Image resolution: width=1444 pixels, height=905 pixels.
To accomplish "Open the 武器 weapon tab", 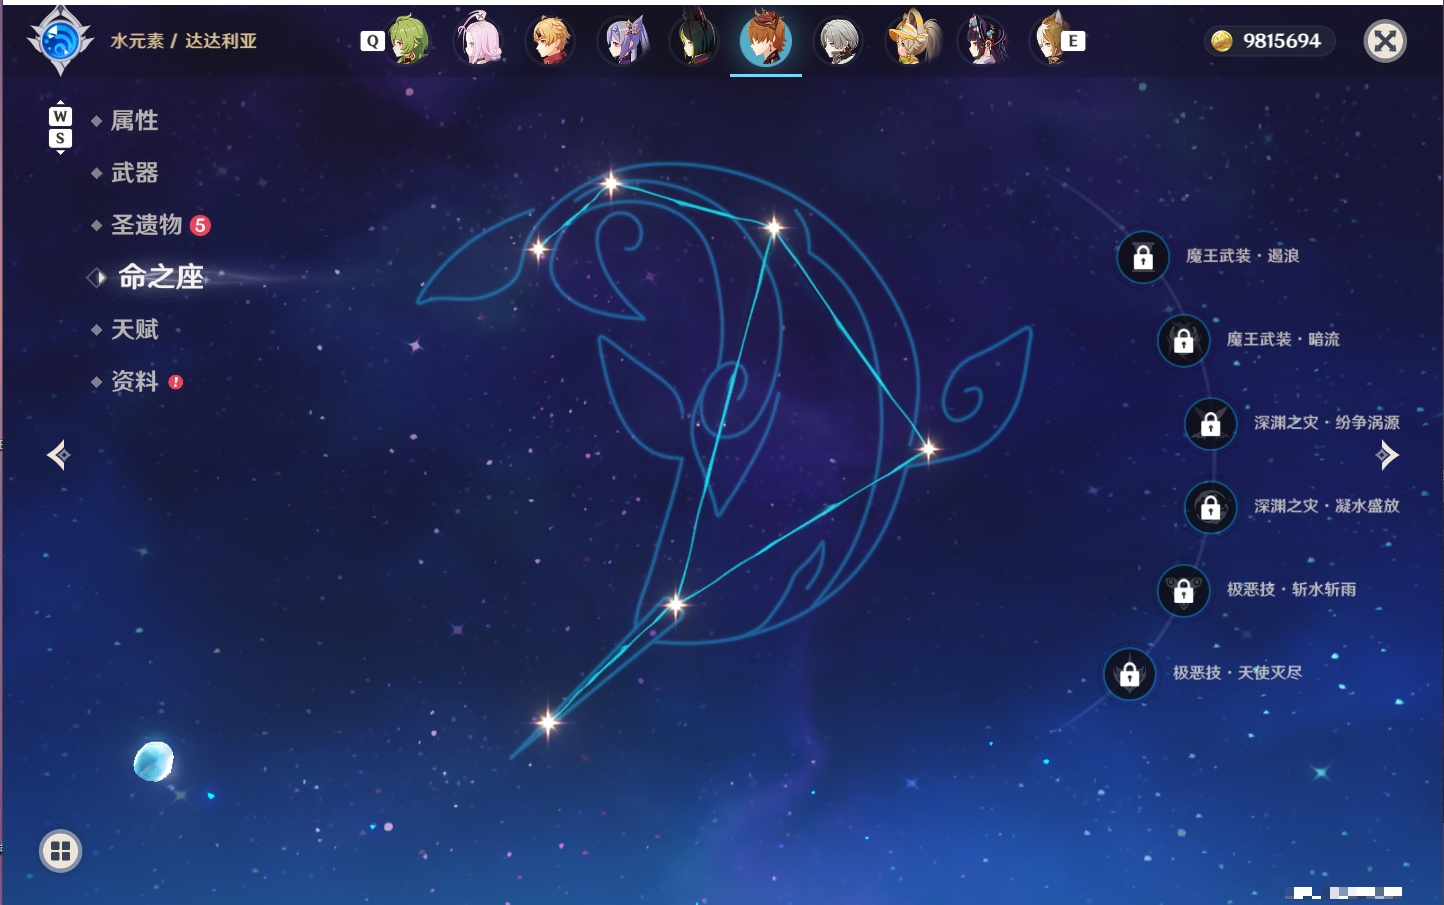I will pos(134,173).
